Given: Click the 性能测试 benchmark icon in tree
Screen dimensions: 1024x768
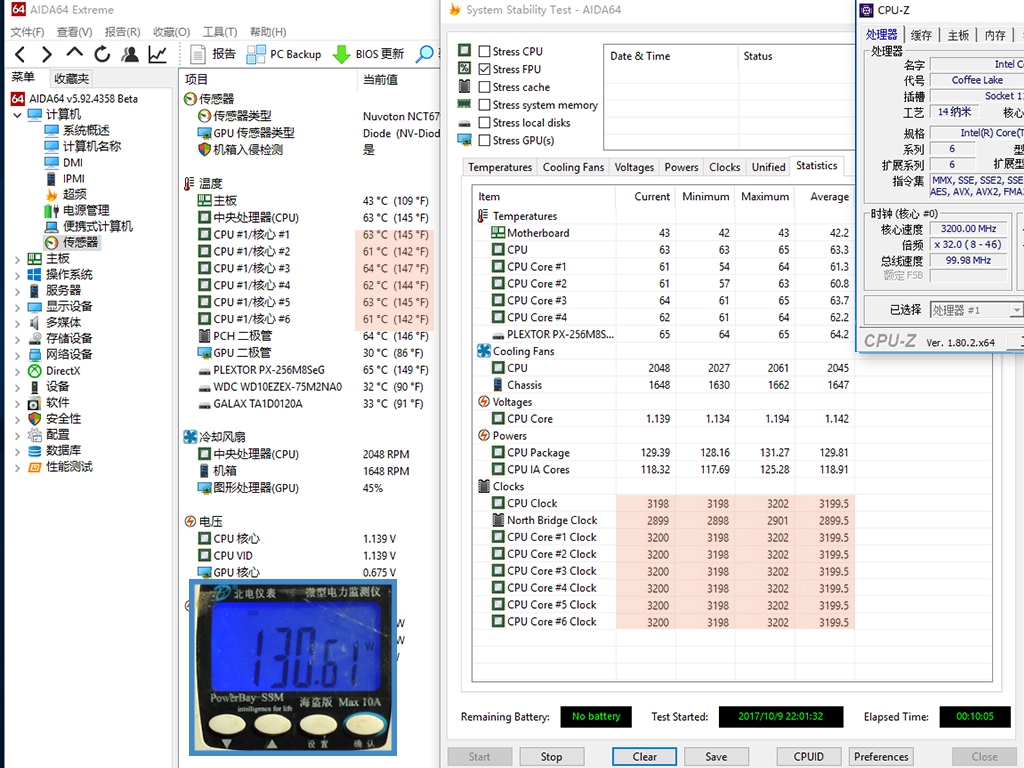Looking at the screenshot, I should tap(35, 467).
